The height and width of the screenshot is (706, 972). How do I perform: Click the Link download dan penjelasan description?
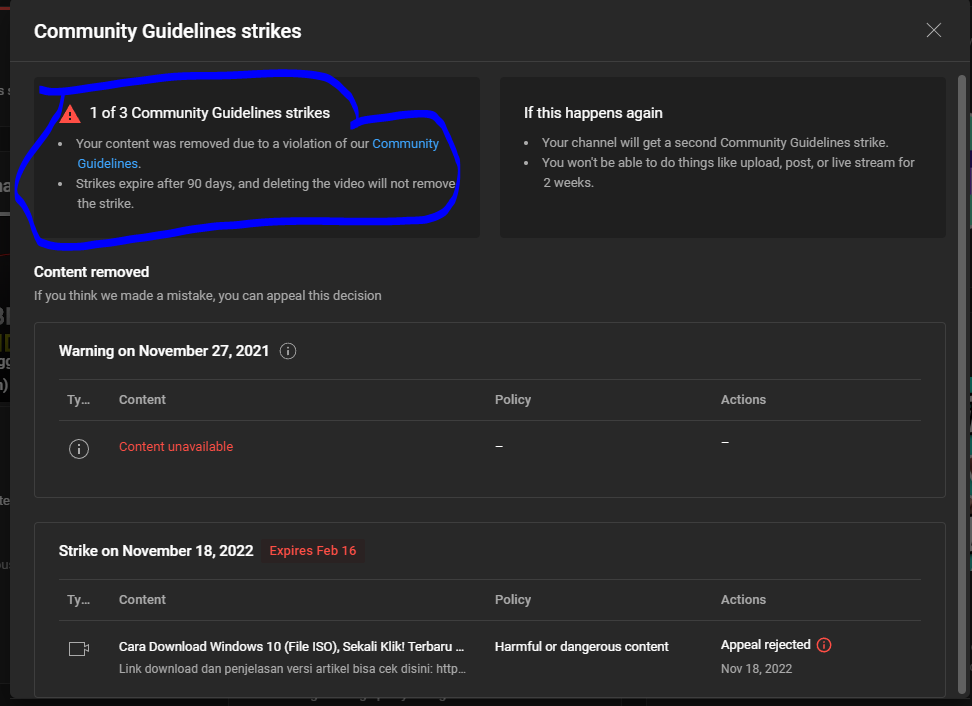[x=291, y=668]
